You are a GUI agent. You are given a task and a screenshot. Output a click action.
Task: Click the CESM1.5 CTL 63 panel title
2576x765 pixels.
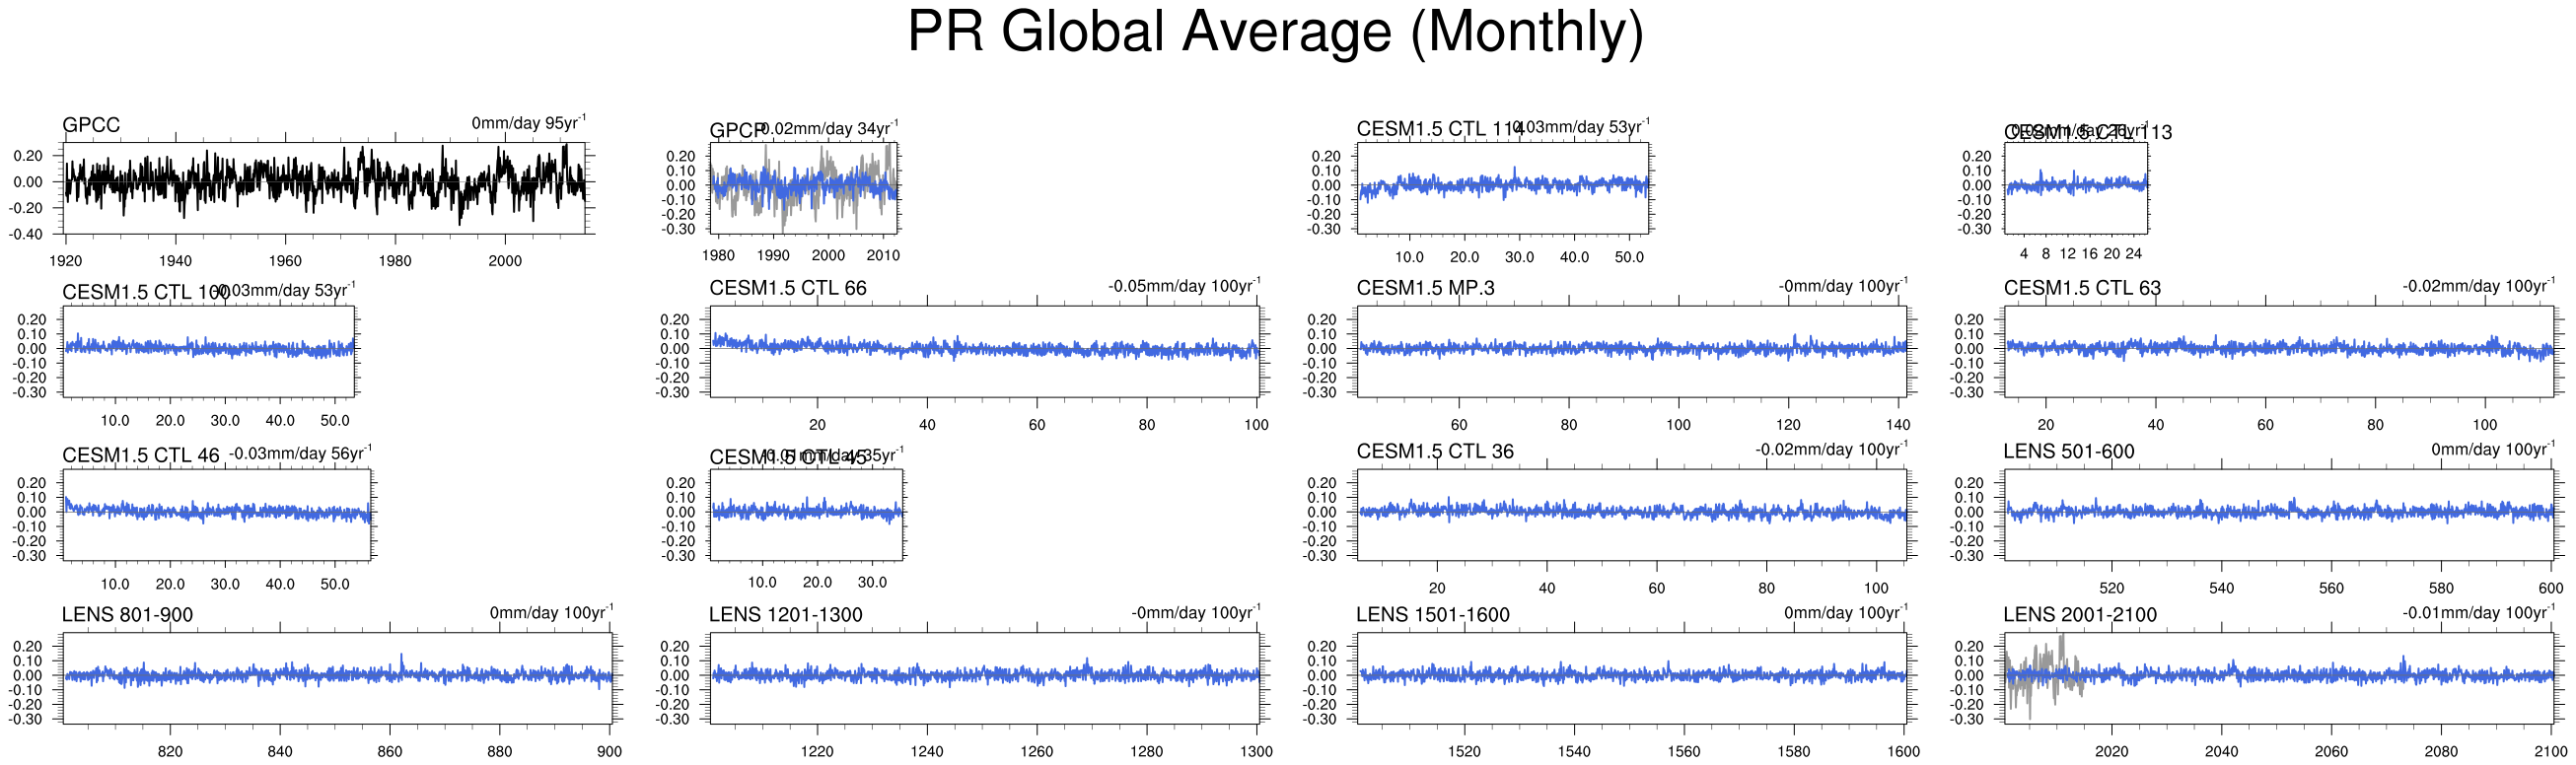[2082, 288]
